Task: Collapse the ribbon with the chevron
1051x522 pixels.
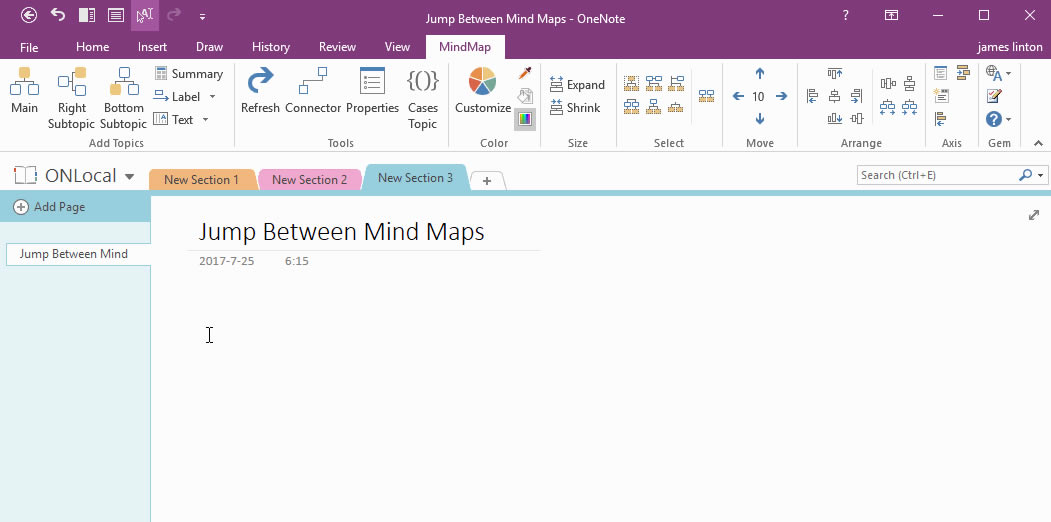Action: tap(1038, 144)
